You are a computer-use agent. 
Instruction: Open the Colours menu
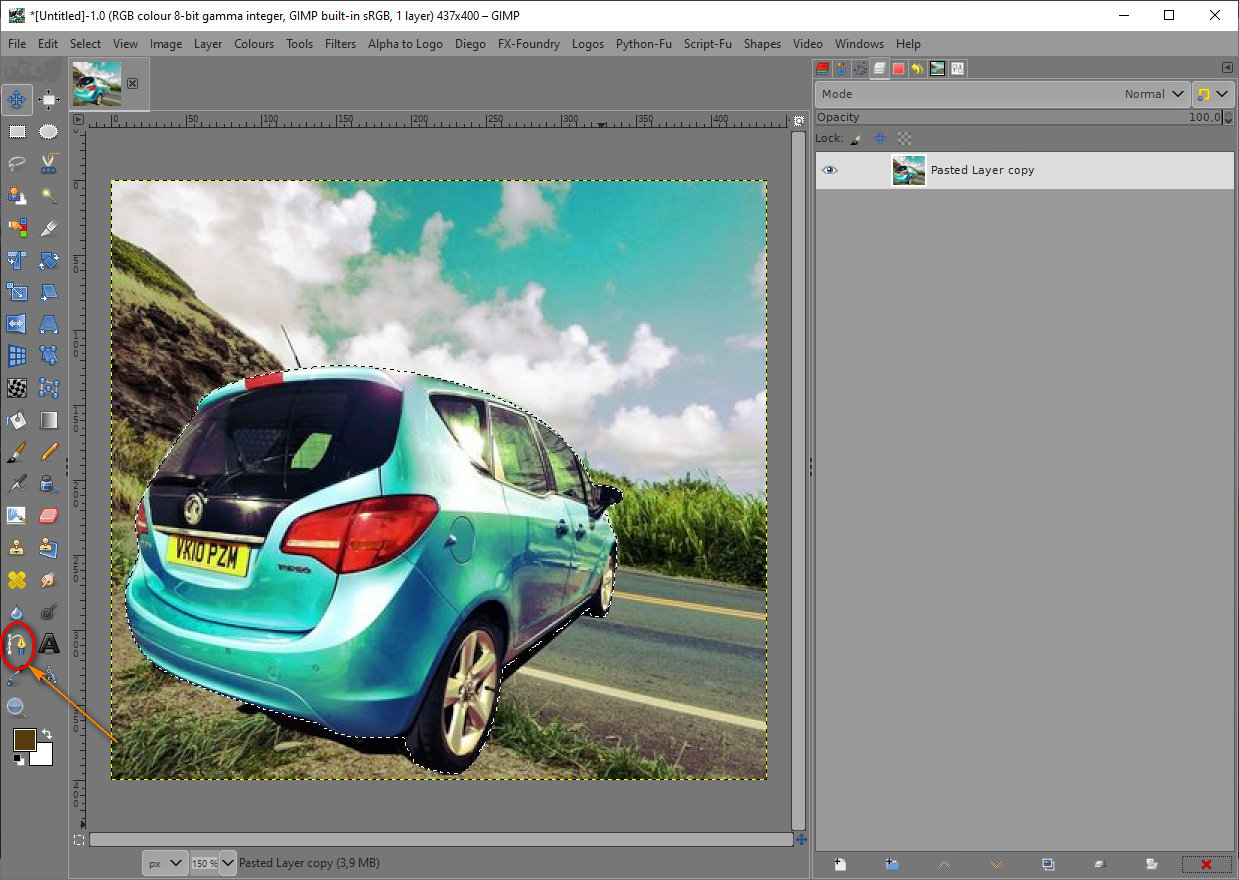254,44
